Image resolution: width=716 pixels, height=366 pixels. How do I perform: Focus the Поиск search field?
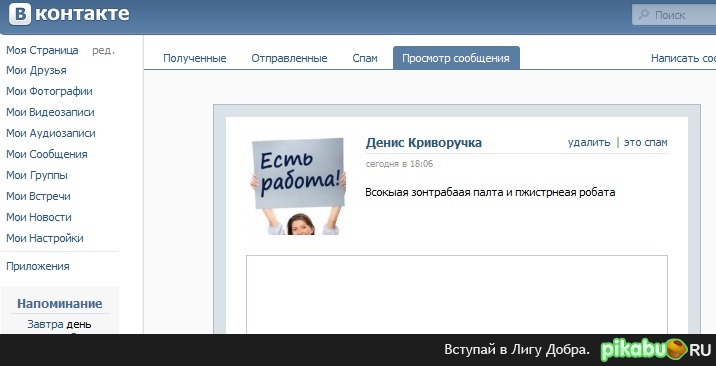point(674,15)
